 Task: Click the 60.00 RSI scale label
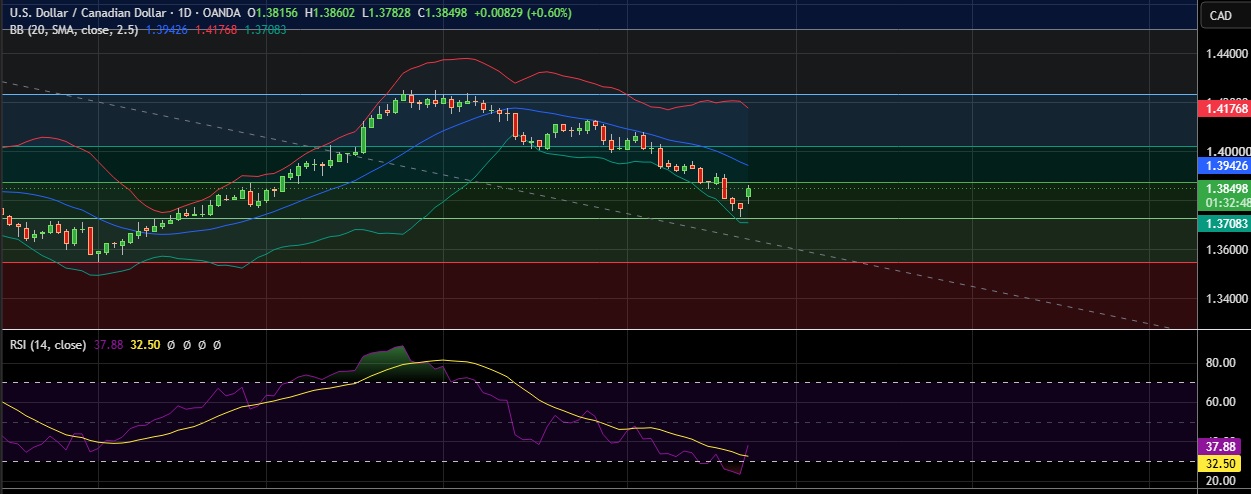point(1221,402)
